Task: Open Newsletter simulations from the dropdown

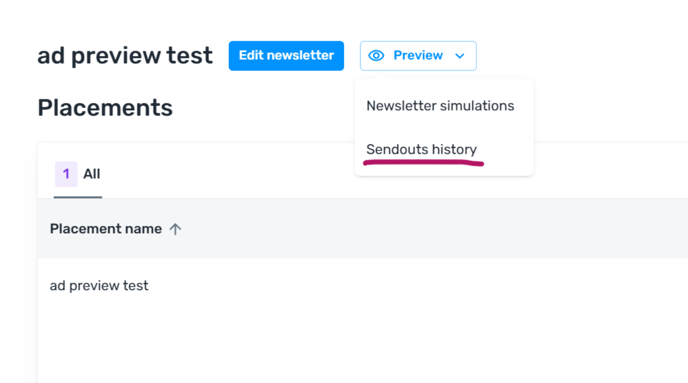Action: tap(440, 106)
